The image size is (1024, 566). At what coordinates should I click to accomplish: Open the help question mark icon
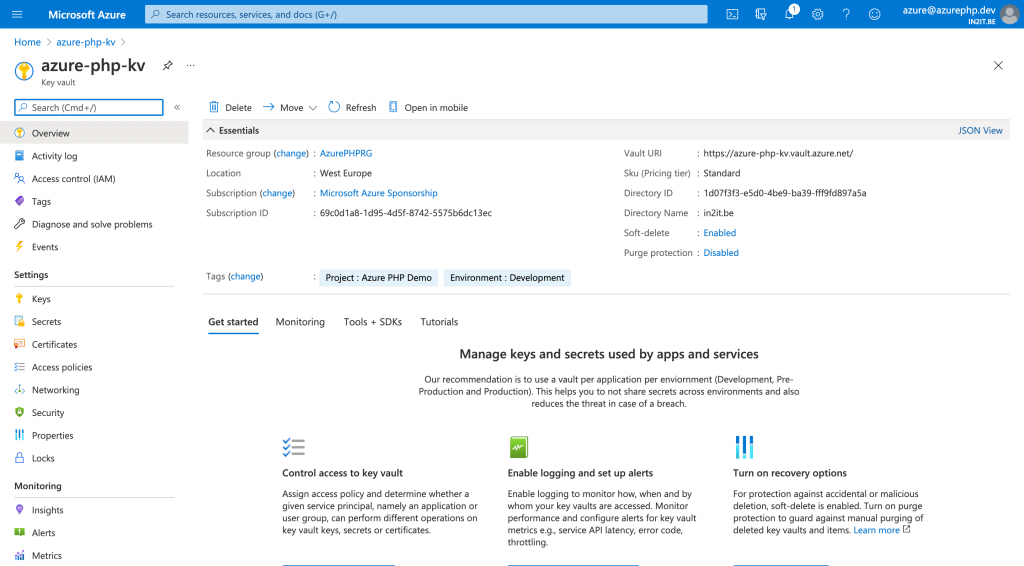pyautogui.click(x=846, y=14)
